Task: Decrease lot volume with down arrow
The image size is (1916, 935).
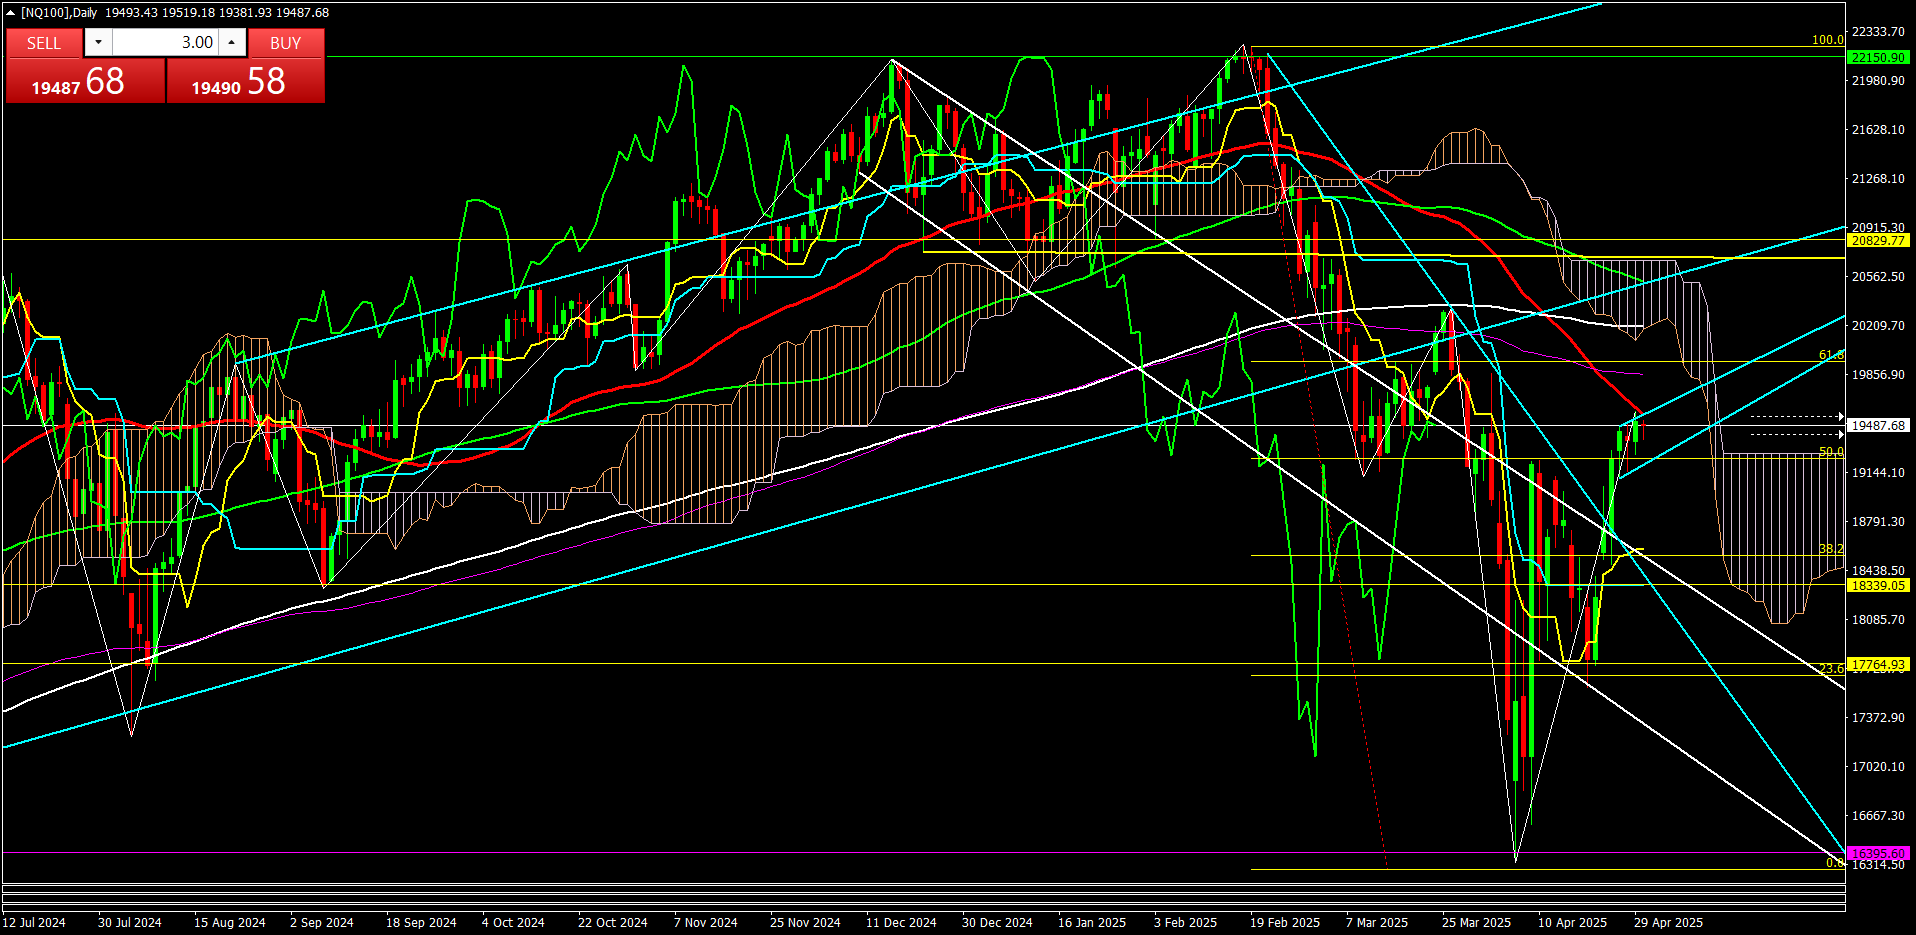Action: point(98,42)
